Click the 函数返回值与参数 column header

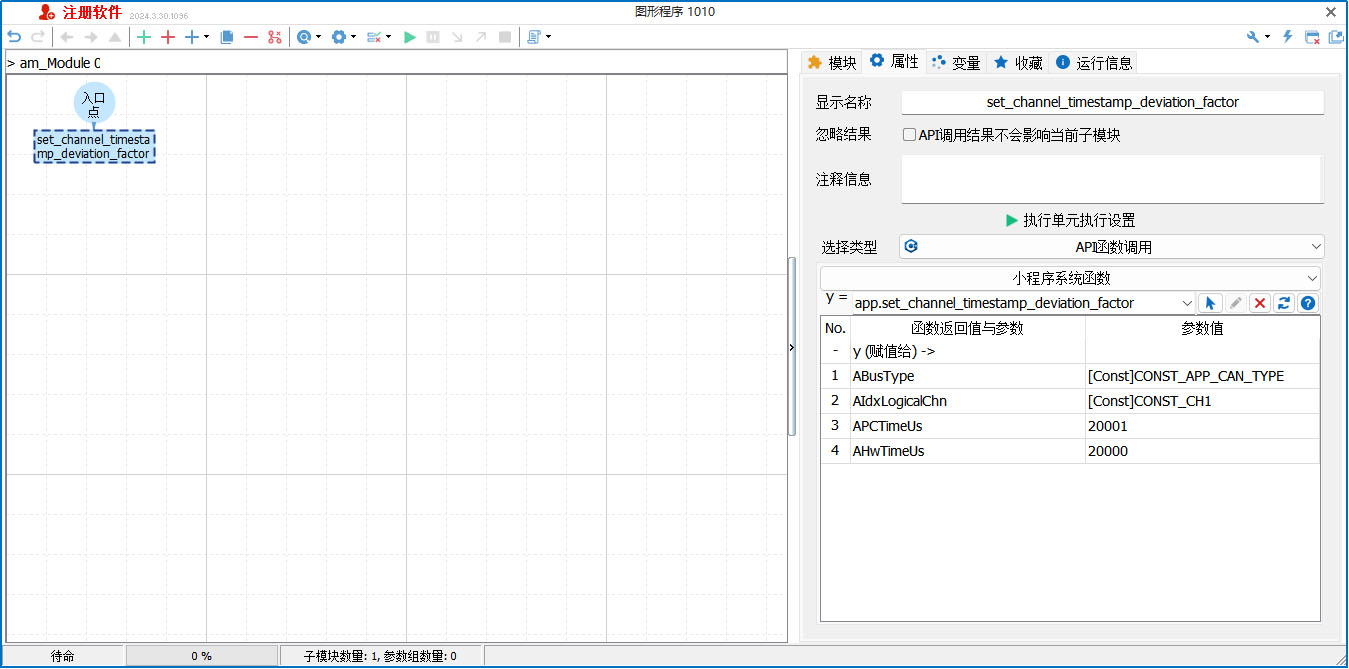click(967, 328)
